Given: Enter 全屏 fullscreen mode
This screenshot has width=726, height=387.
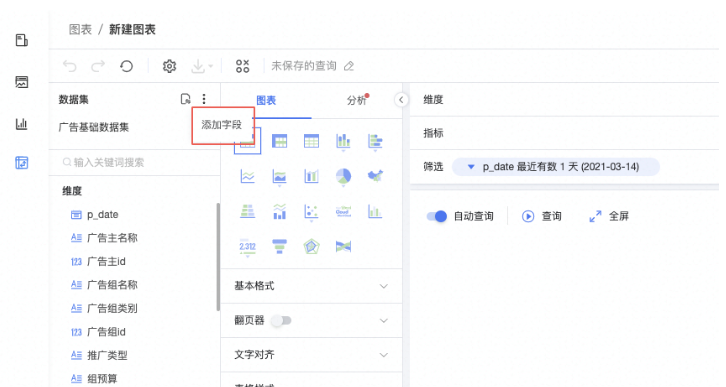Looking at the screenshot, I should click(609, 216).
